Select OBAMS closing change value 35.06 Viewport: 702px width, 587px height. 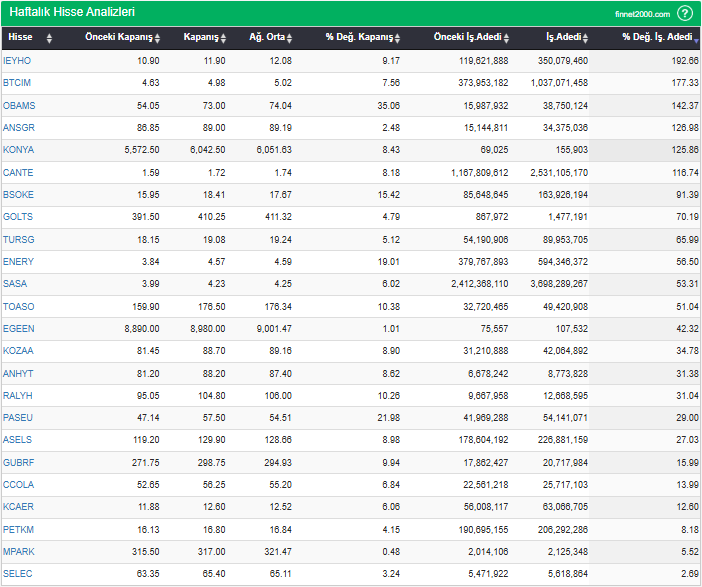coord(389,106)
